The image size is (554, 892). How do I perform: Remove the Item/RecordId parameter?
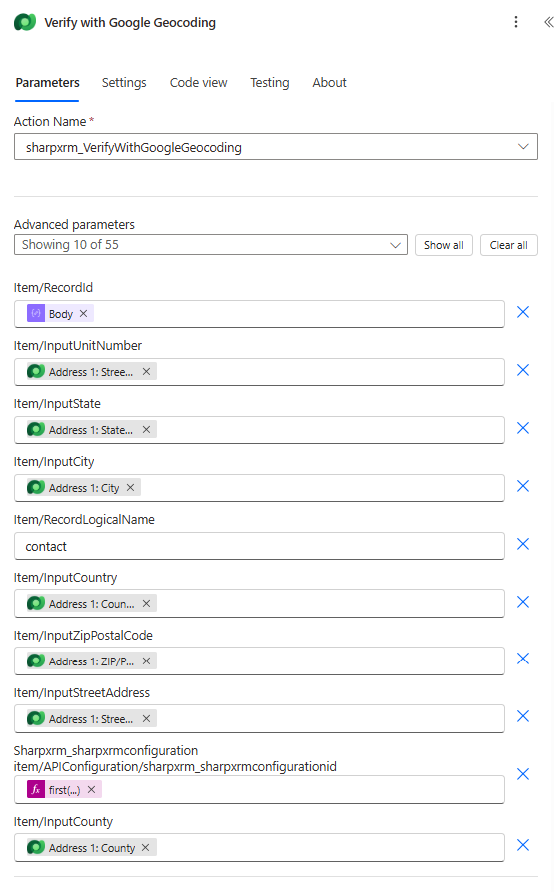[523, 312]
